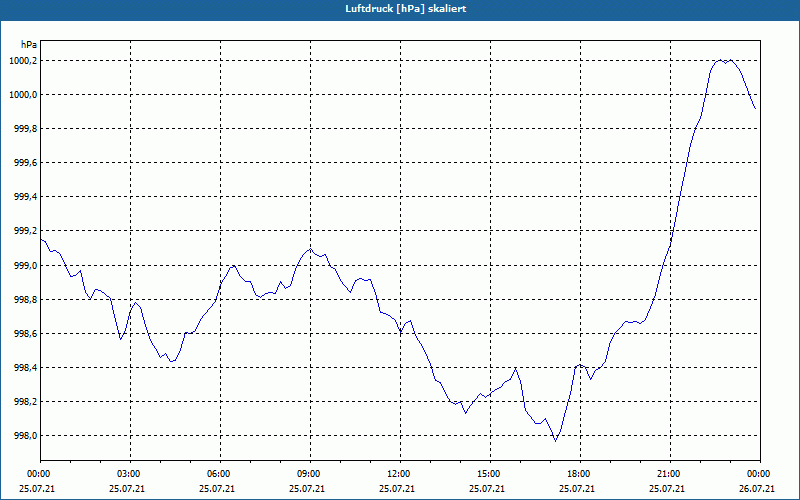Screen dimensions: 800x500
Task: Click the 998,0 axis label
Action: 26,436
